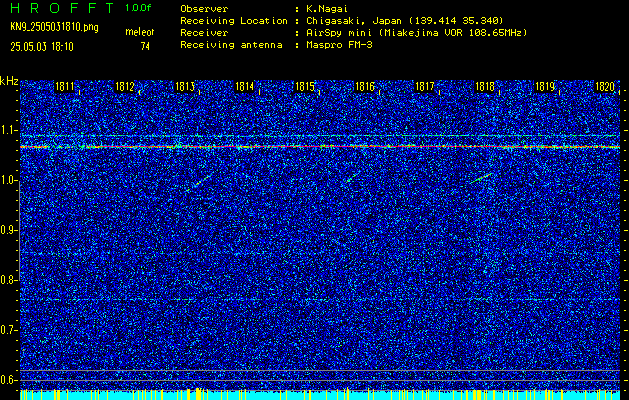Click the kHz axis unit label
The image size is (629, 400).
pyautogui.click(x=9, y=81)
